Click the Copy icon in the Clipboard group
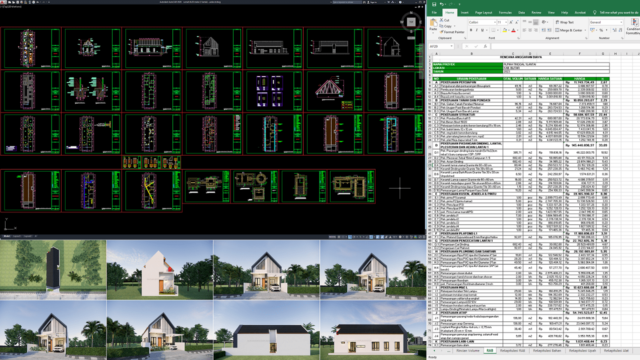Viewport: 640px width, 360px height. 441,26
